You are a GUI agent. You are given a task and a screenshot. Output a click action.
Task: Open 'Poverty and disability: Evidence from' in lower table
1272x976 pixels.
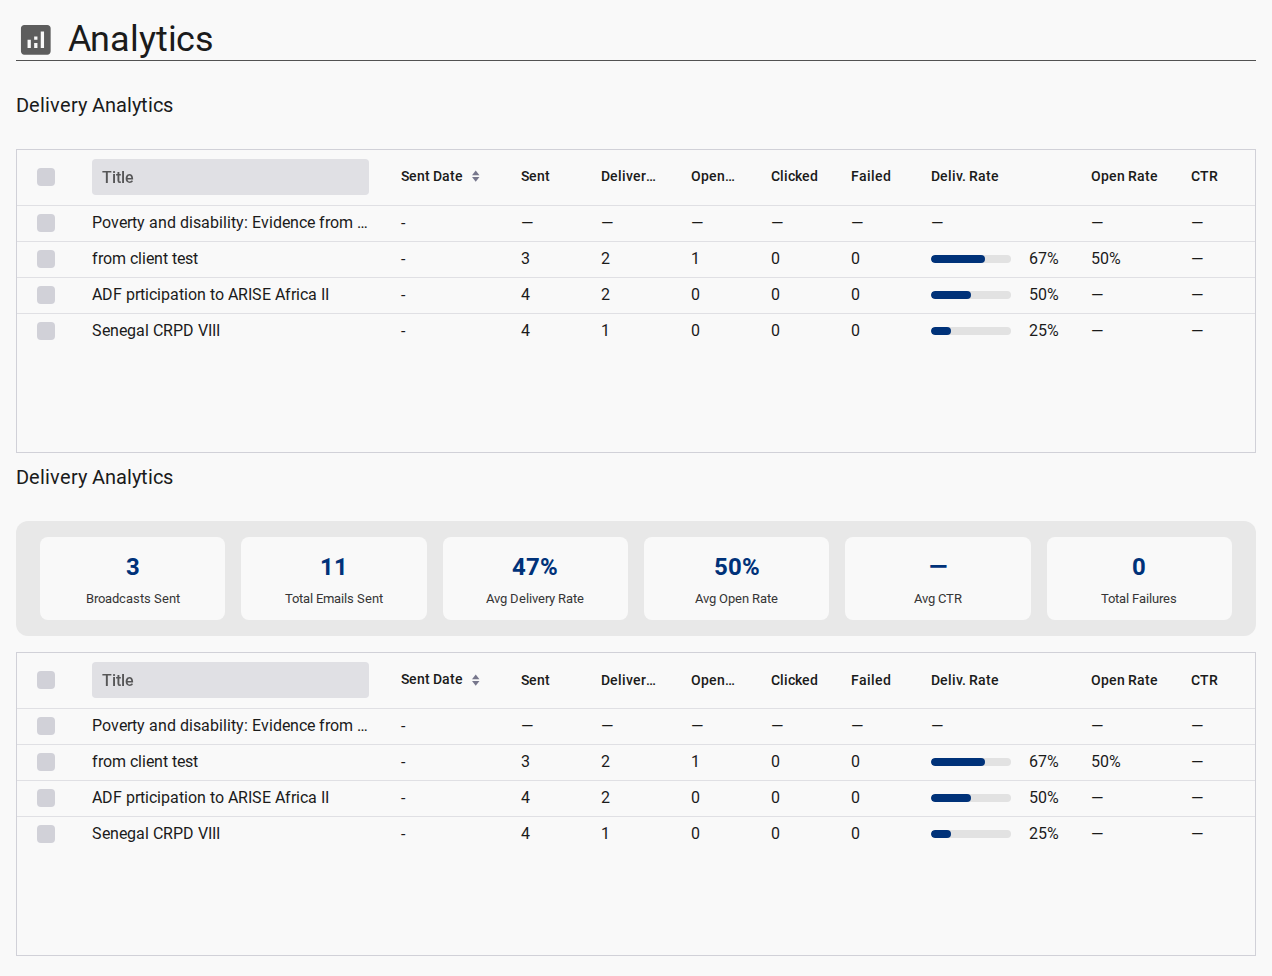(230, 725)
